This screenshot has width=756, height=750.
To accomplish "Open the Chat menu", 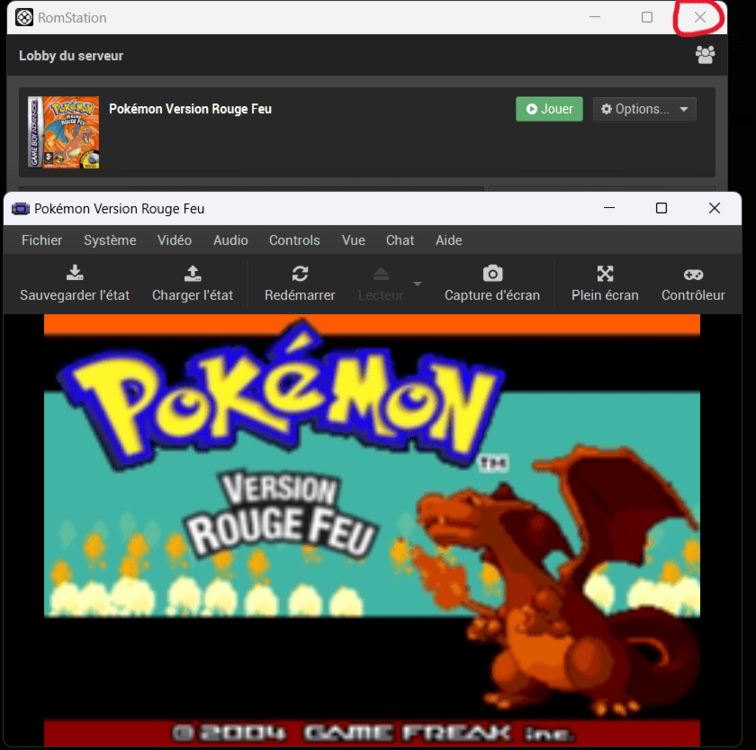I will 400,240.
